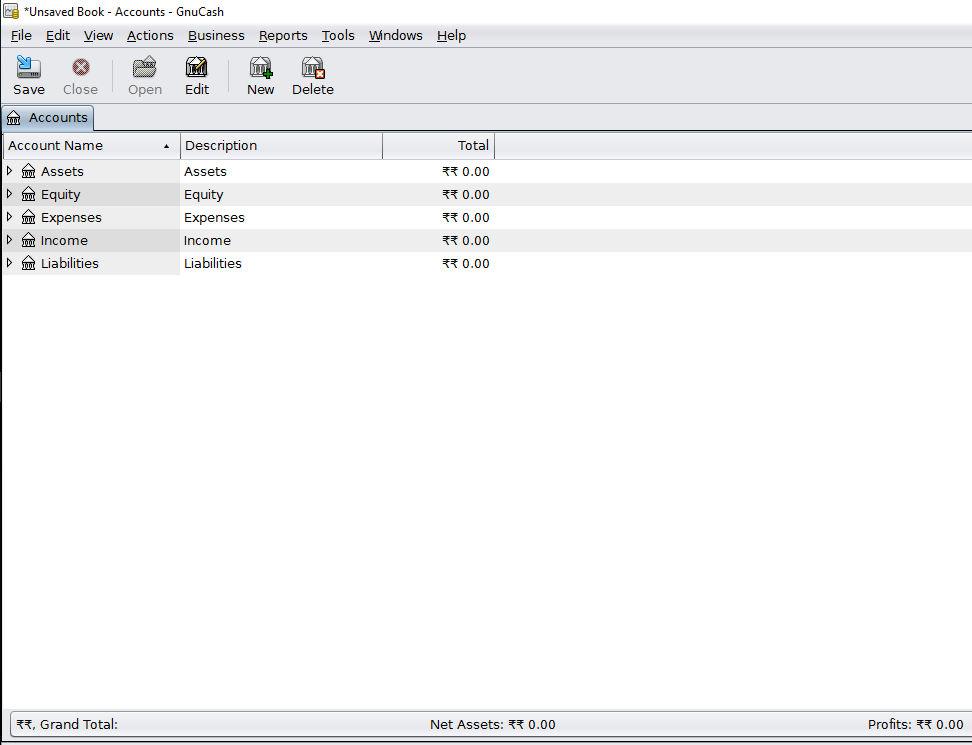972x745 pixels.
Task: Click the Income total 0.00 value
Action: (x=466, y=240)
